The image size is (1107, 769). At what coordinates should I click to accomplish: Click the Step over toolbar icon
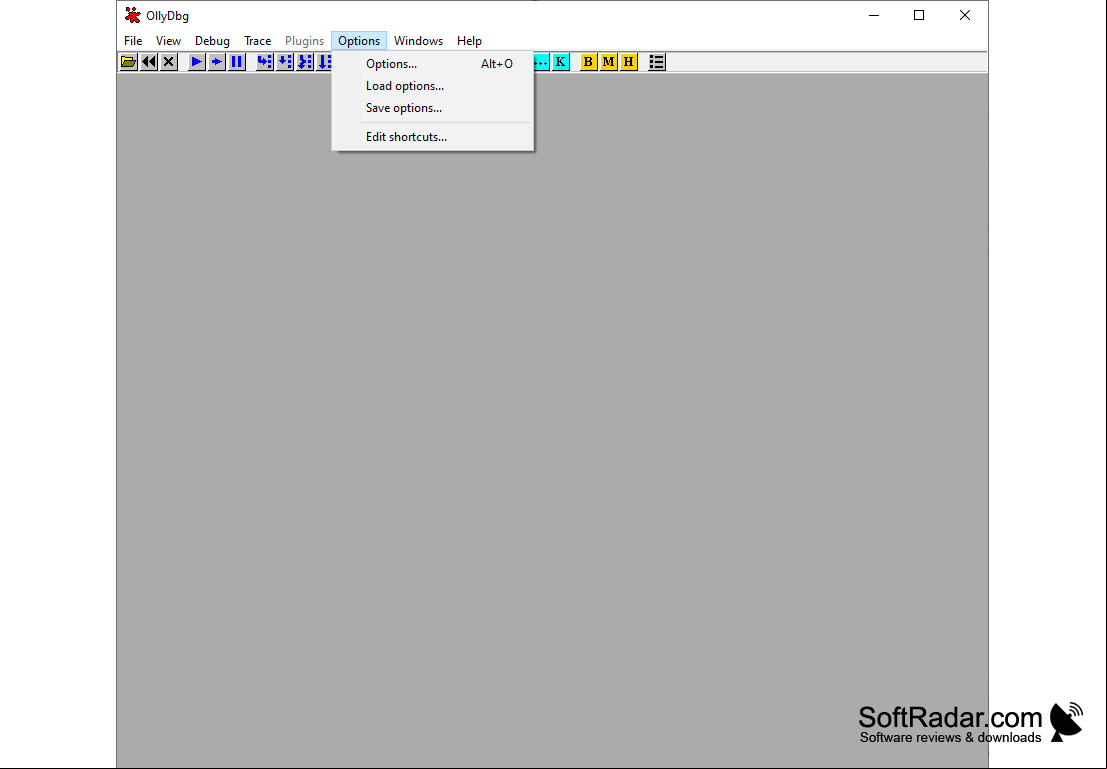[284, 62]
